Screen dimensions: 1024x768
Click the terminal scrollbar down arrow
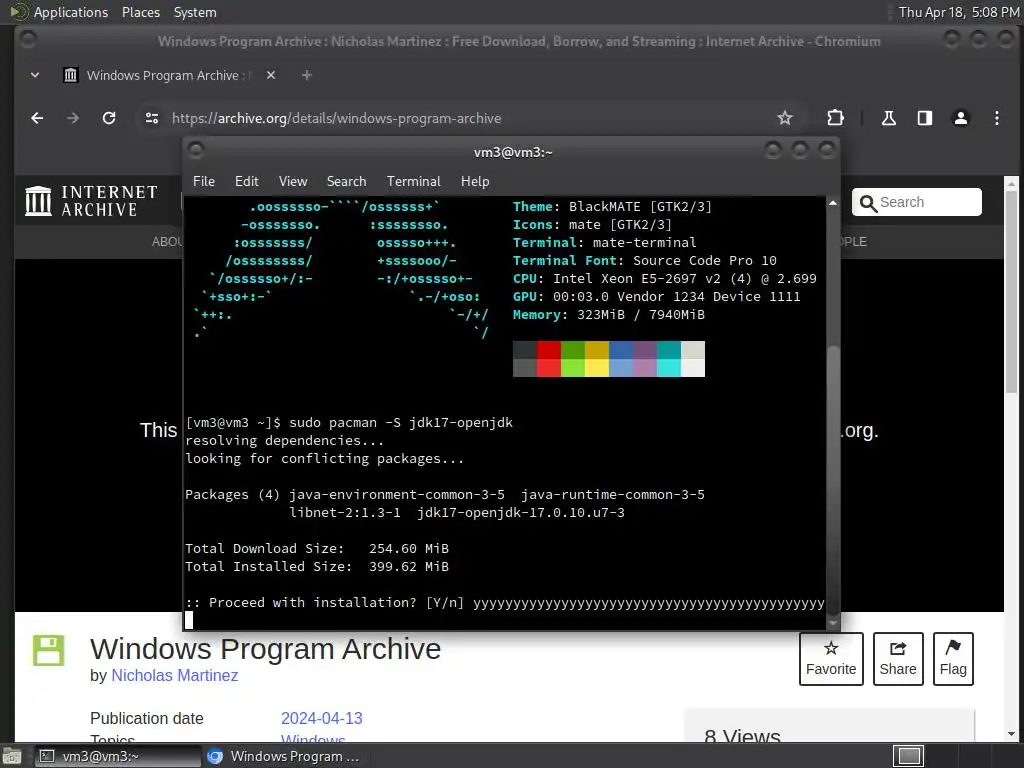[833, 622]
